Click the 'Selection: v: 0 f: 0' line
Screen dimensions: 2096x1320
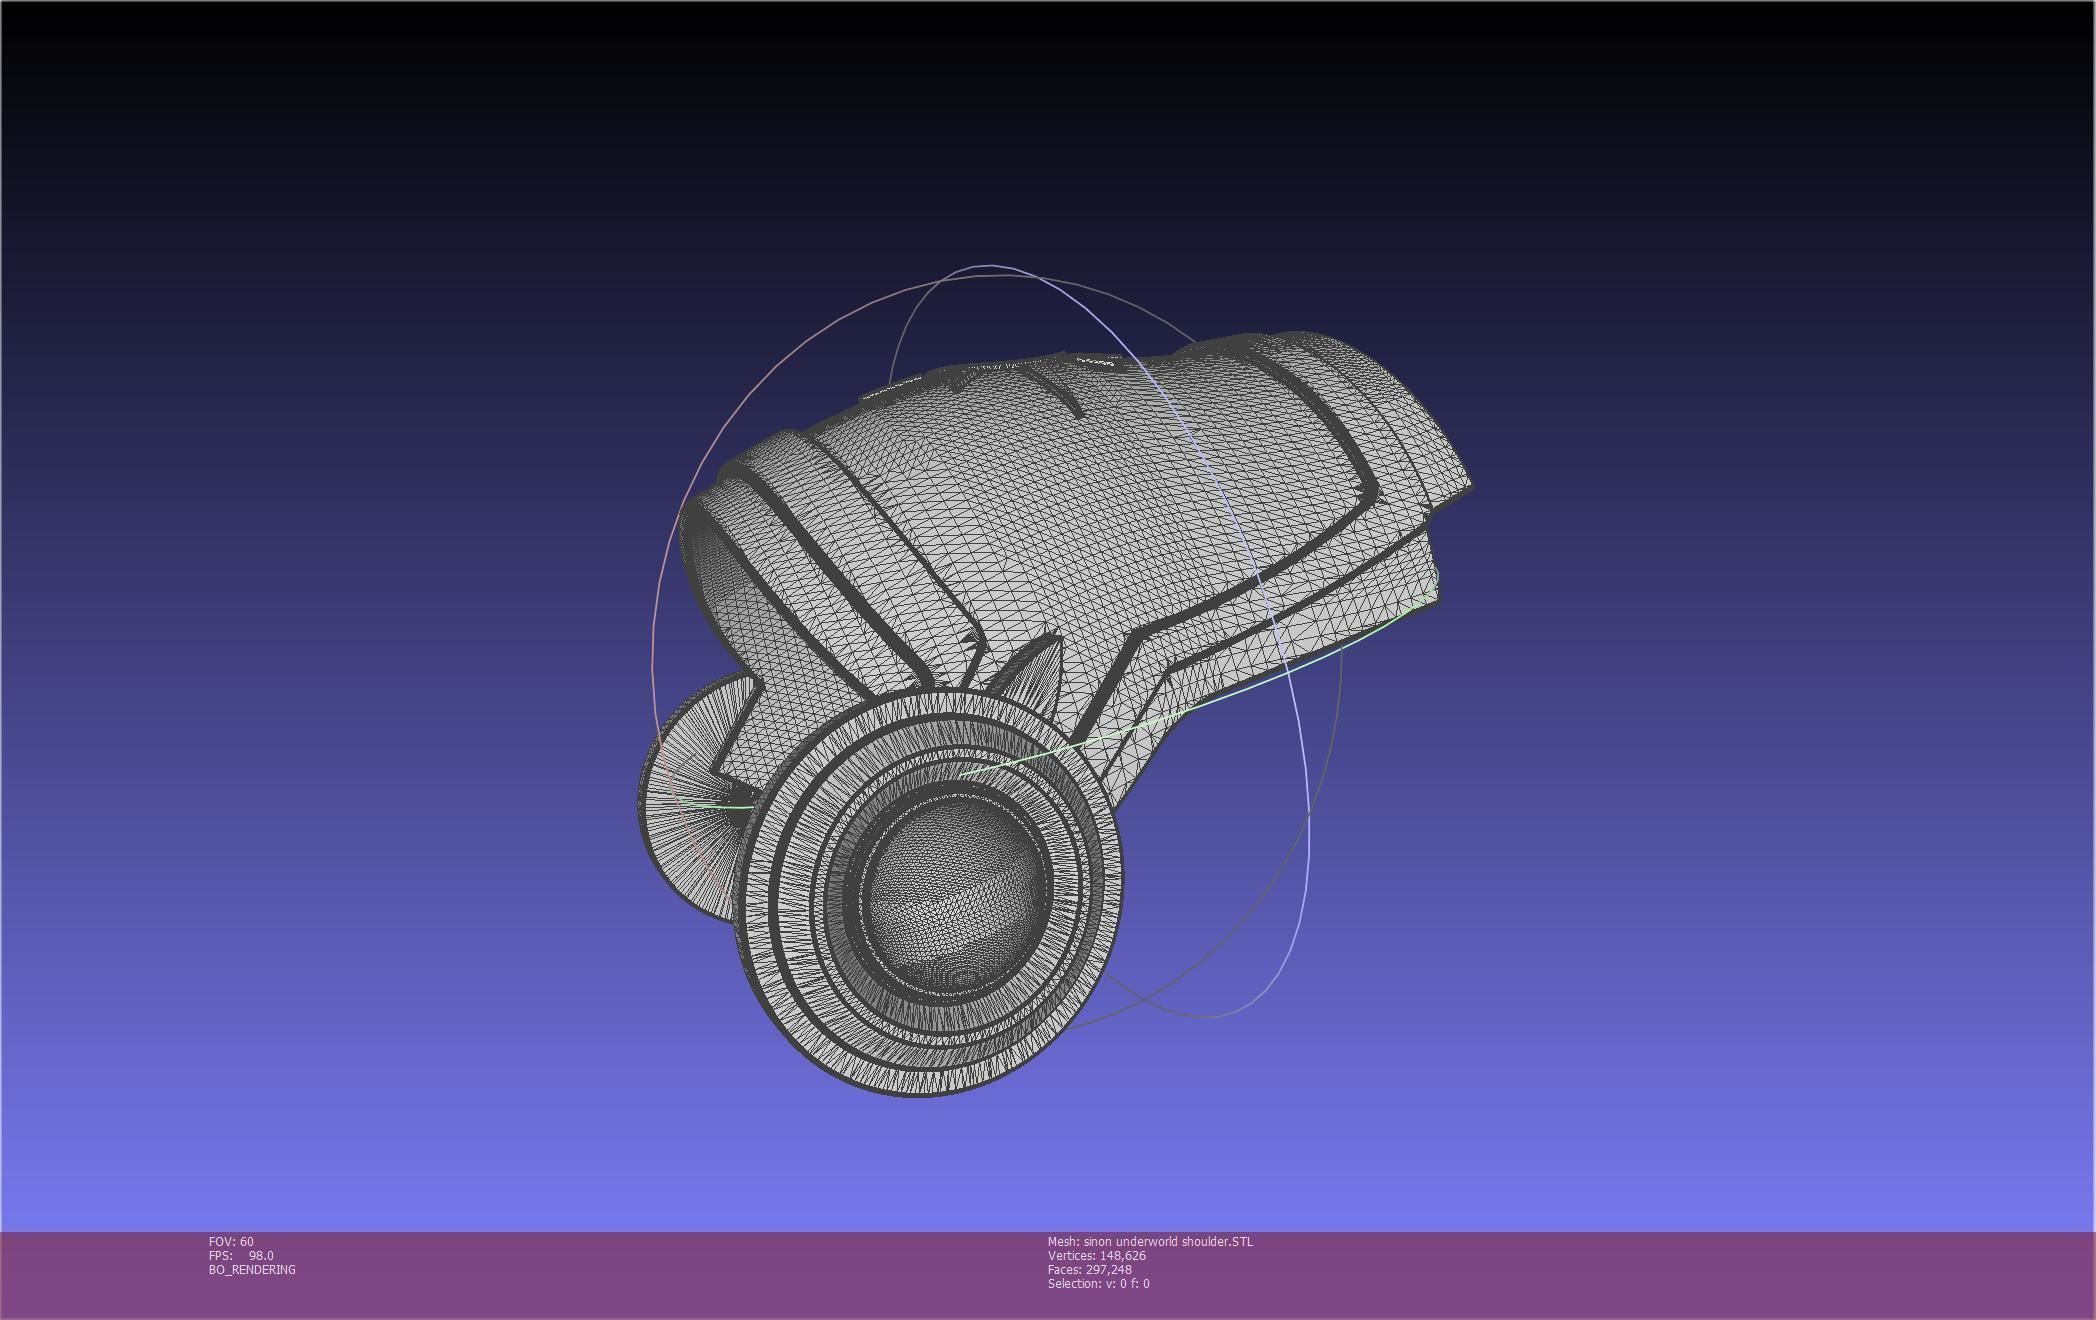(x=1099, y=1283)
